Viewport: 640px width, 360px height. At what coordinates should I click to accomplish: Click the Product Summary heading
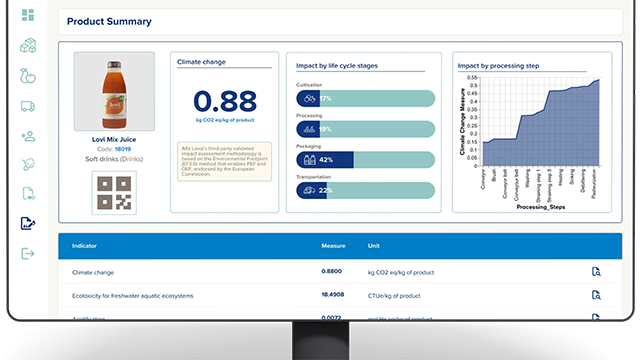(109, 21)
